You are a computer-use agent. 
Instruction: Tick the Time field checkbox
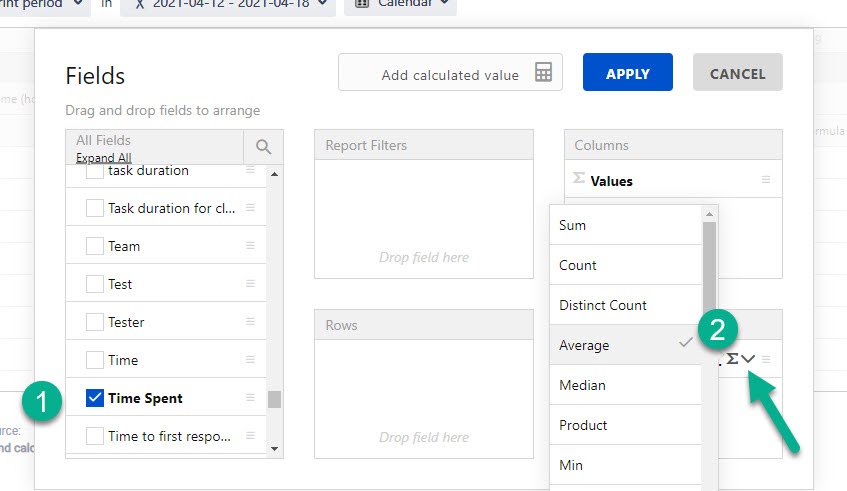coord(95,360)
